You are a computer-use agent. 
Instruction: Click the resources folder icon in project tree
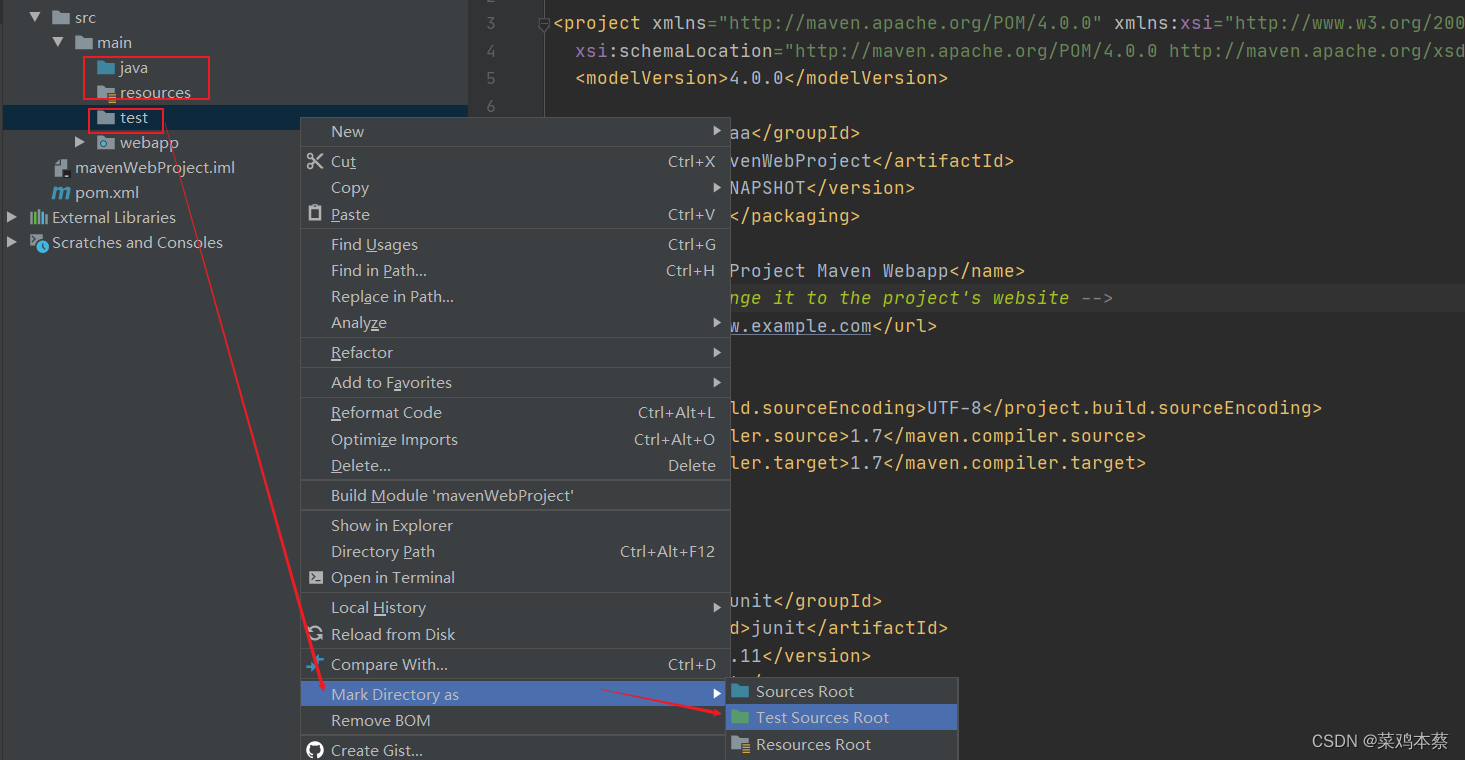click(x=105, y=92)
